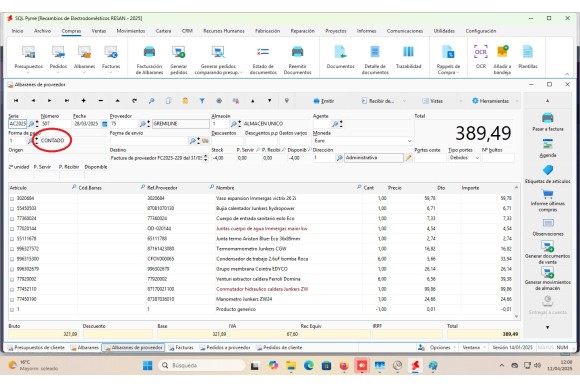The width and height of the screenshot is (580, 387).
Task: Tick the checkbox for article 3020684
Action: [12, 199]
